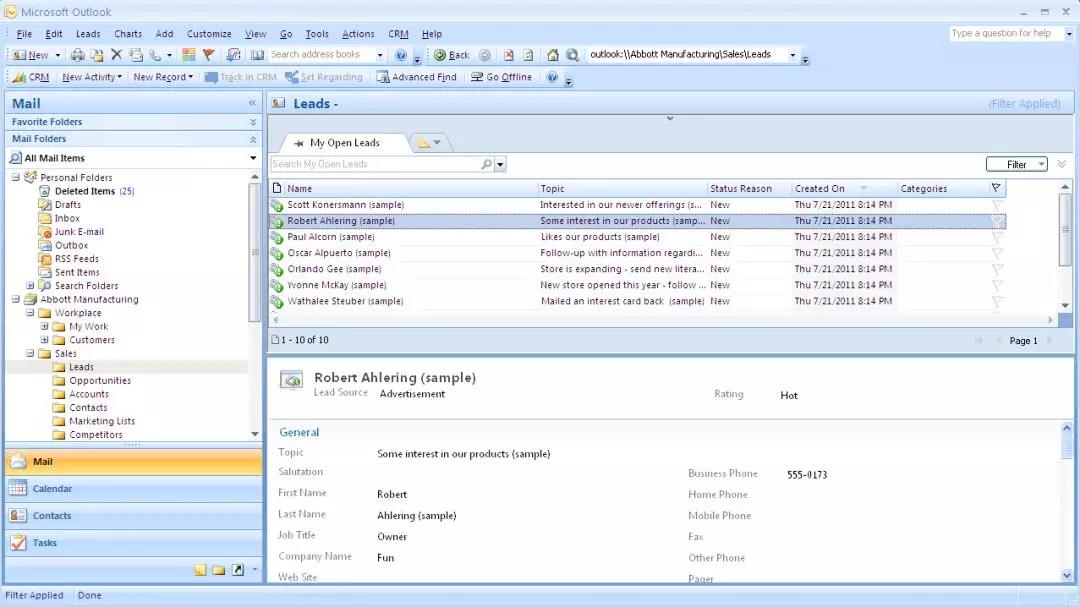Image resolution: width=1080 pixels, height=607 pixels.
Task: Click the folder list vertical scrollbar
Action: click(255, 300)
